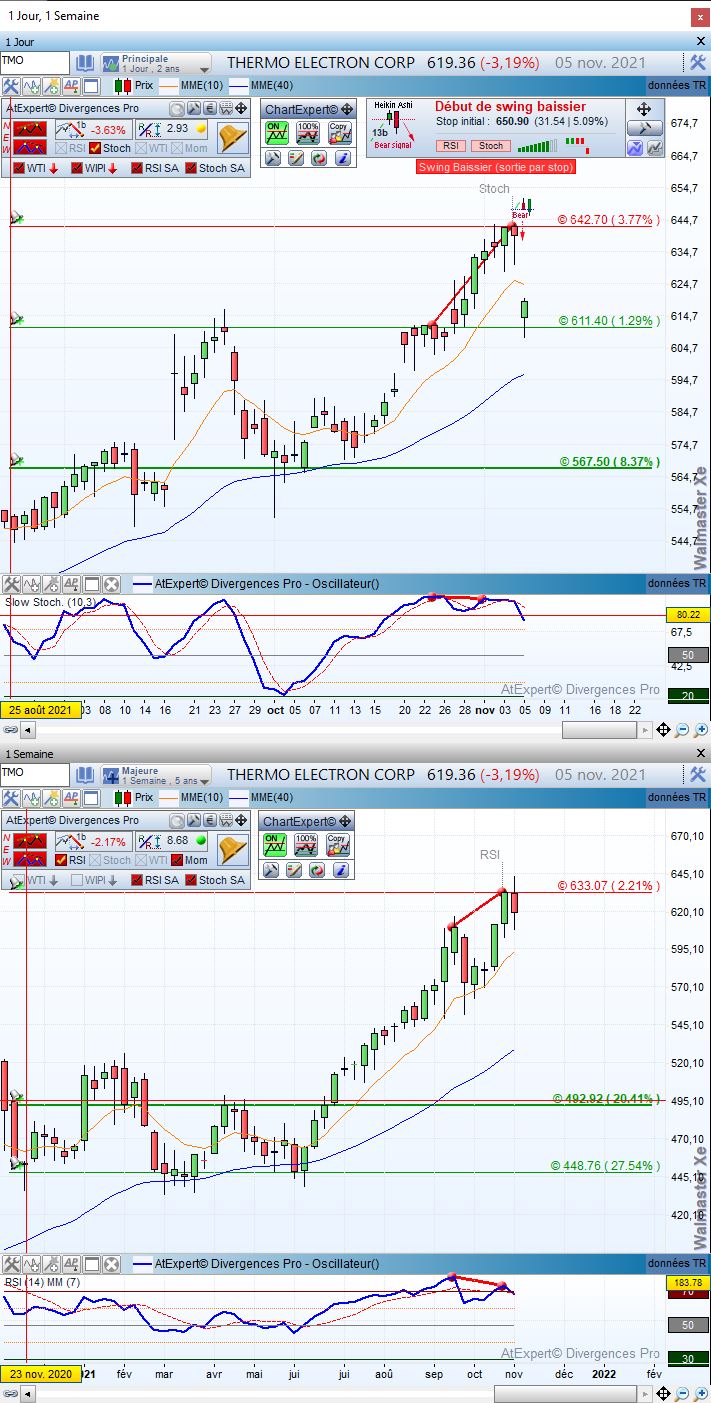Click the ChartExpert ON icon in 1 Semaine chart
The image size is (711, 1403).
point(275,845)
